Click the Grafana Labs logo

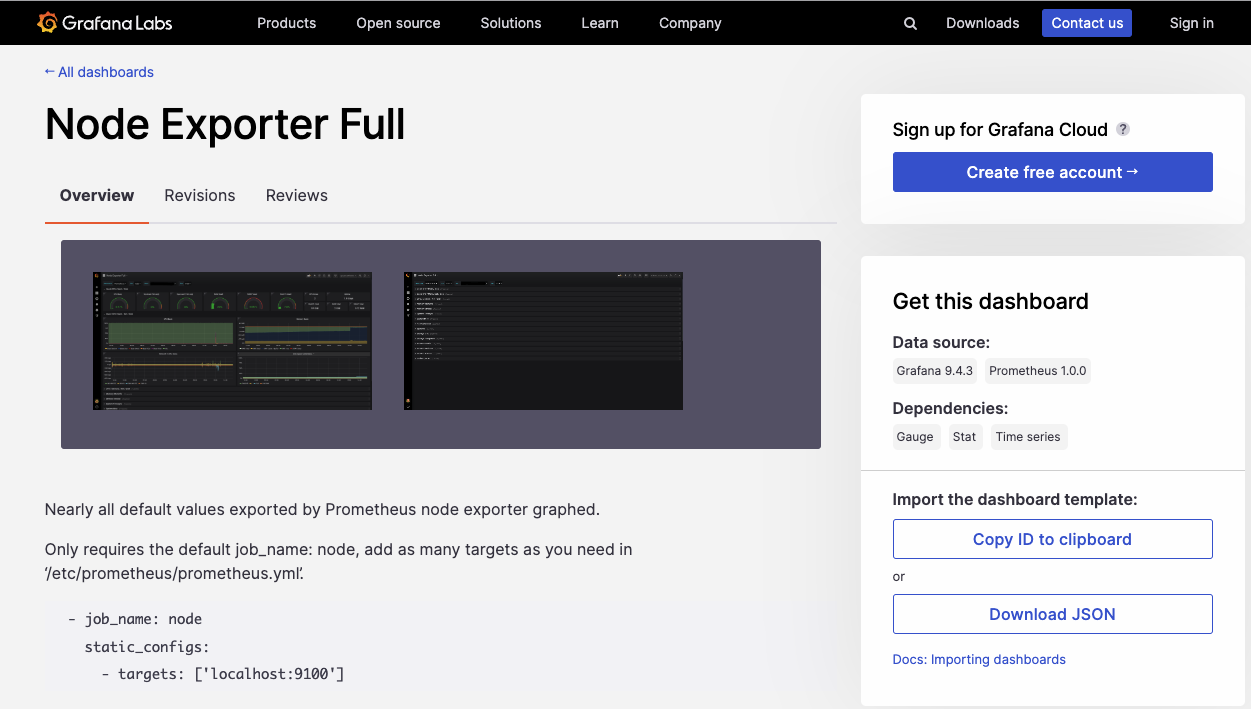pyautogui.click(x=105, y=22)
